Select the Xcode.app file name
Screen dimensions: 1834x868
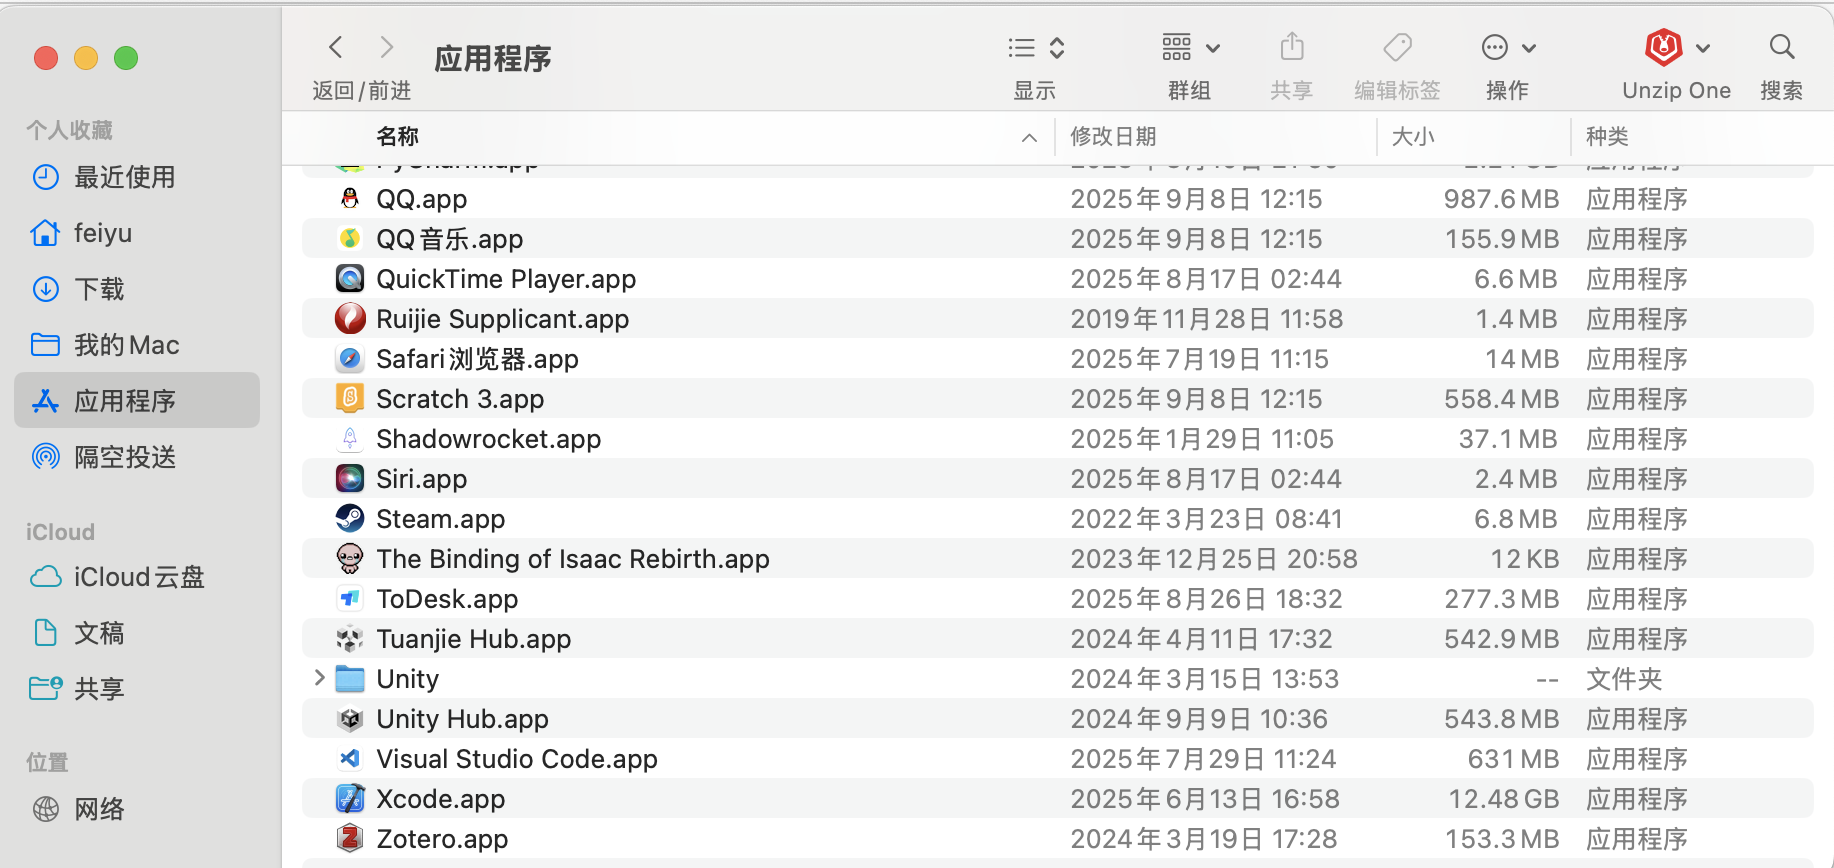tap(440, 799)
